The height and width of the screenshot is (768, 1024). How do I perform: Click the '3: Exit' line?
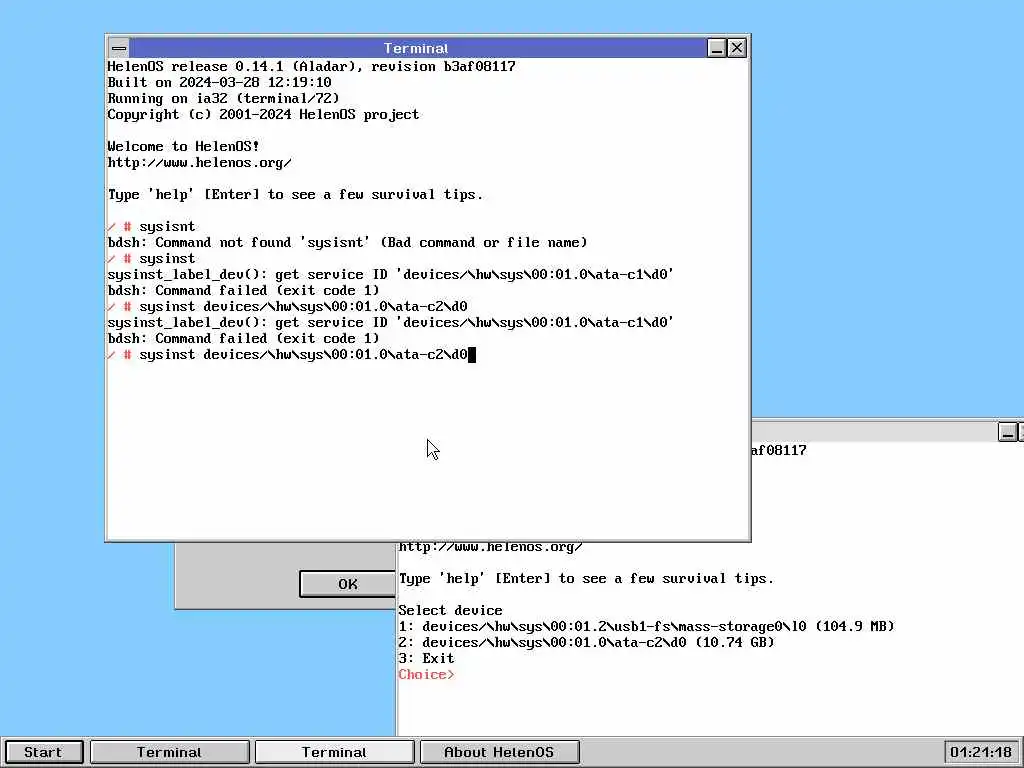(x=426, y=658)
